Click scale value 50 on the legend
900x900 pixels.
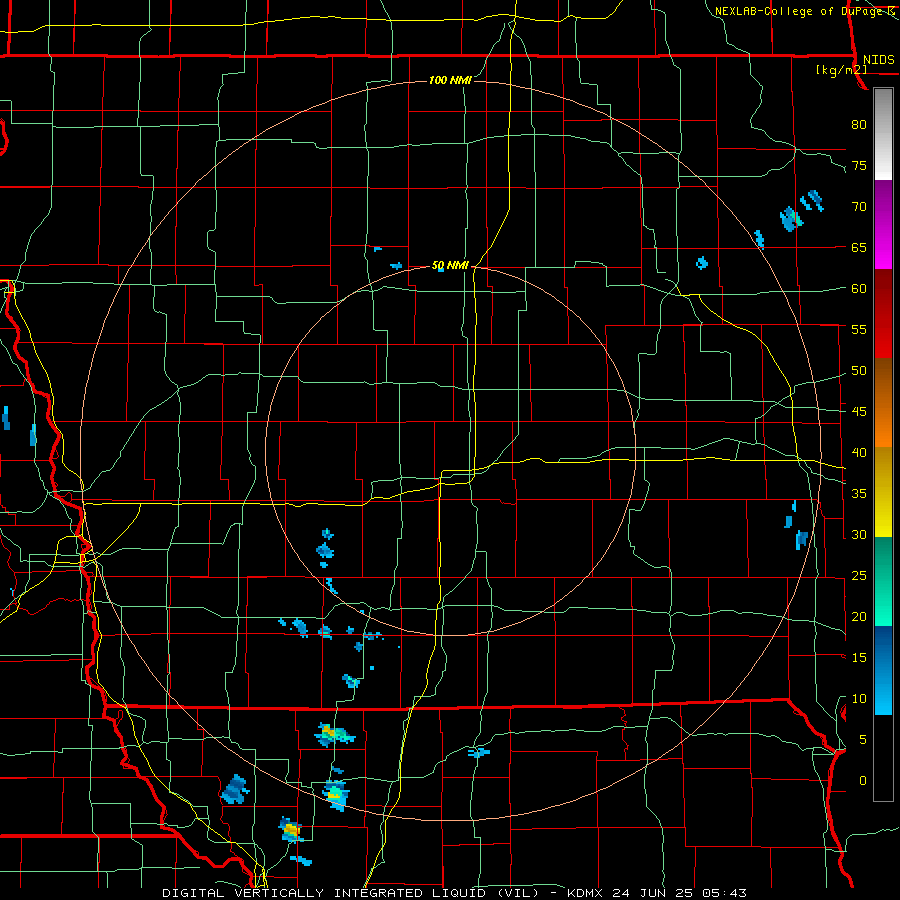[x=859, y=371]
